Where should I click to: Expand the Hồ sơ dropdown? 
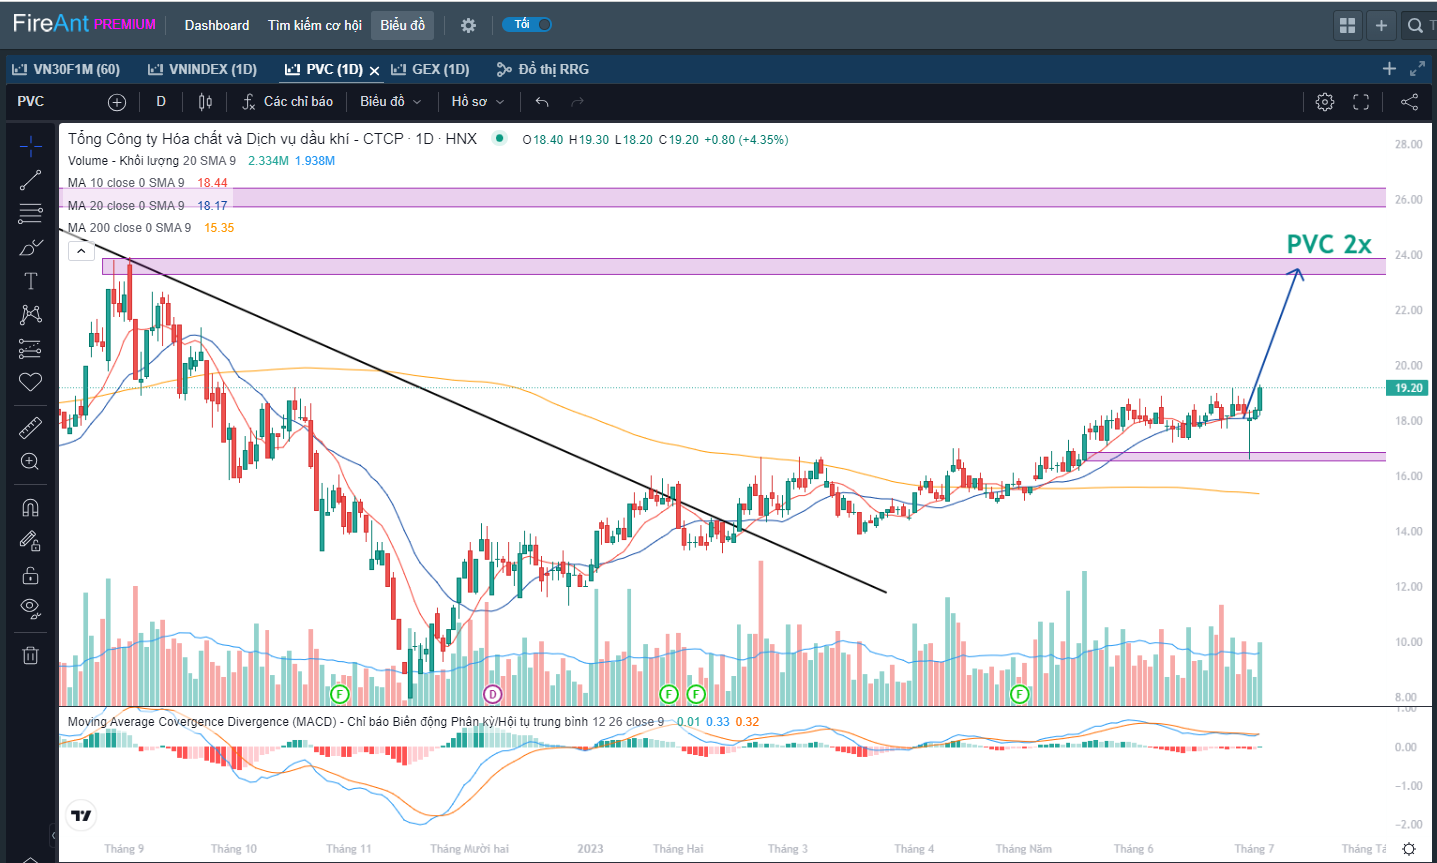point(478,102)
